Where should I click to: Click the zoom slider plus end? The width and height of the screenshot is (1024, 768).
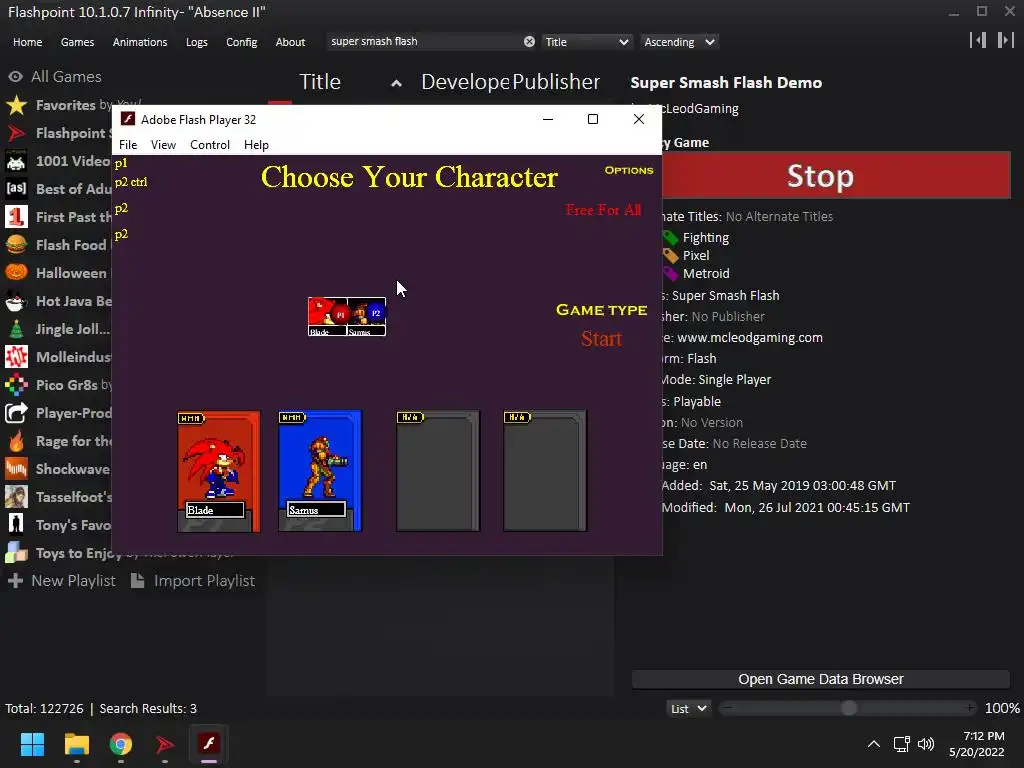pos(970,708)
